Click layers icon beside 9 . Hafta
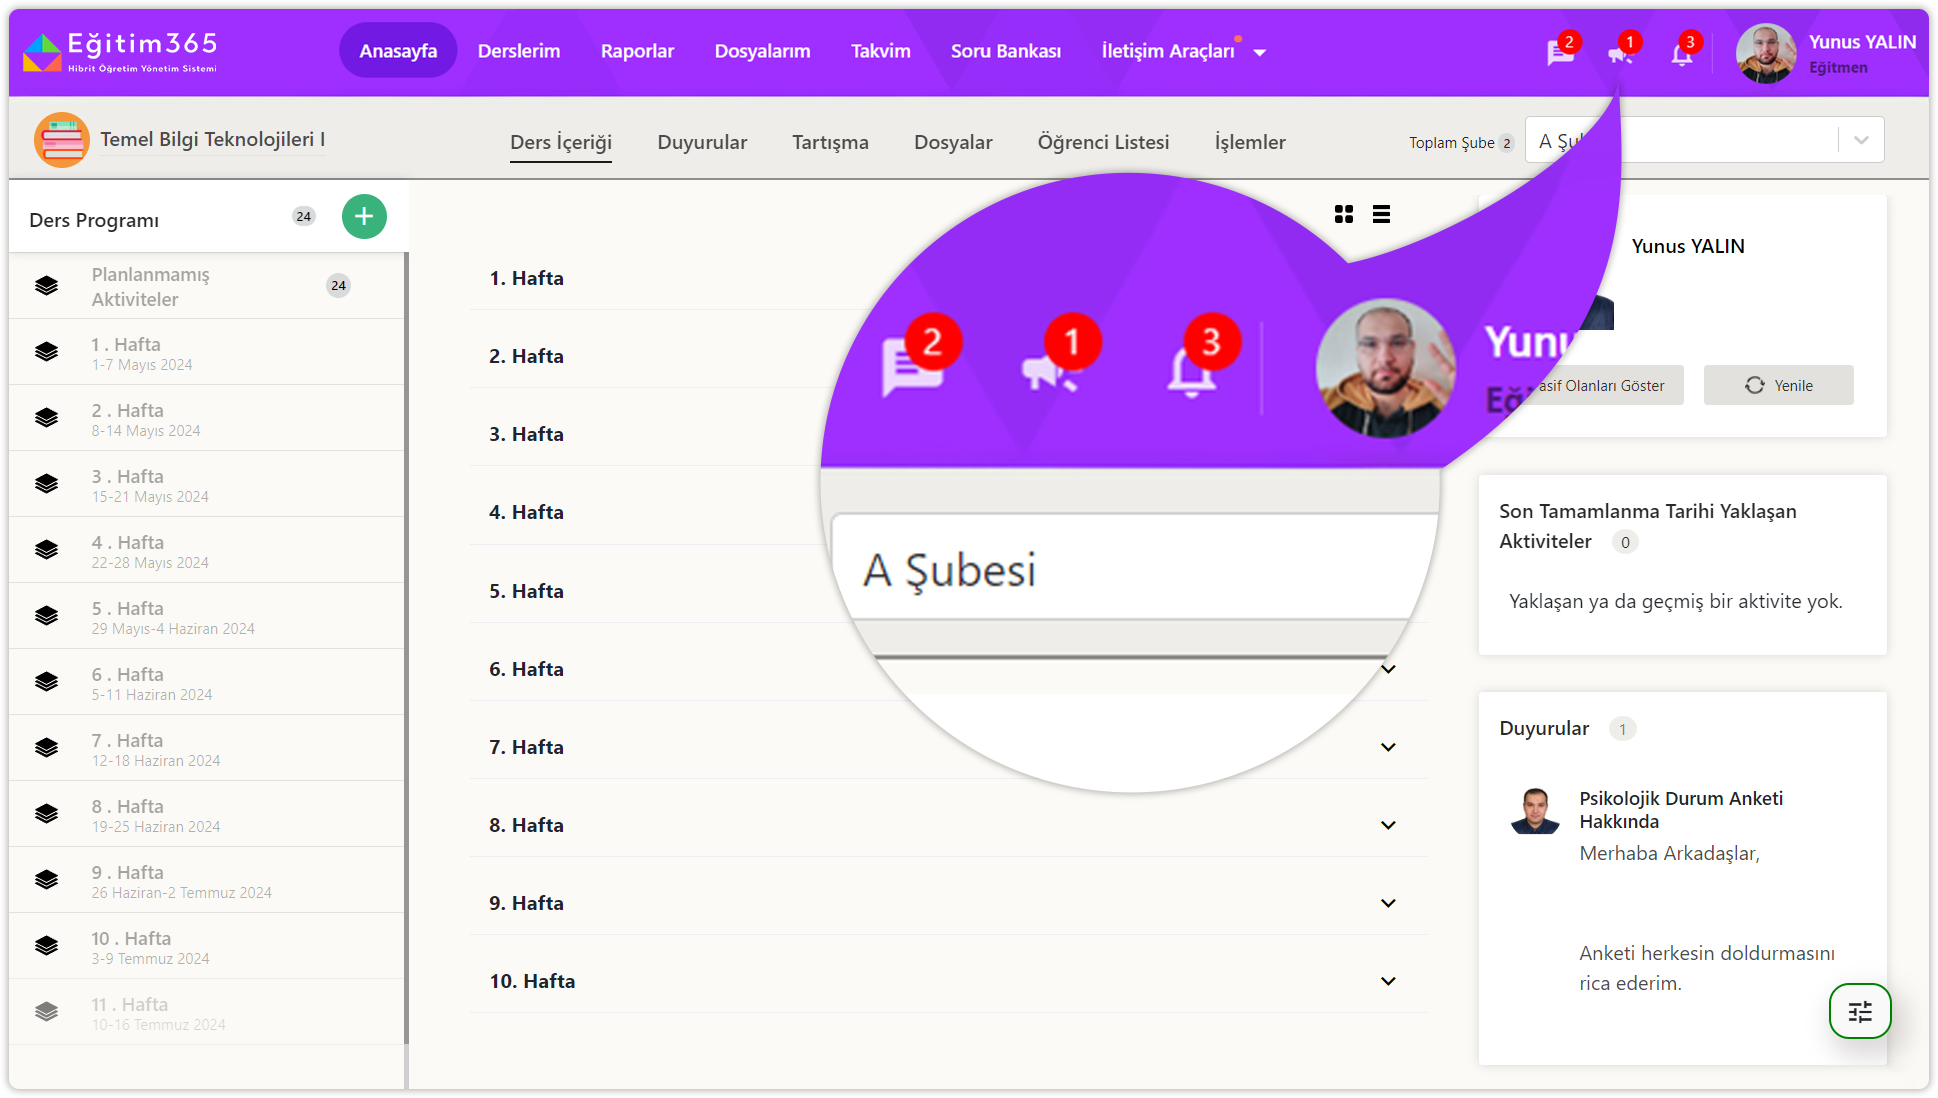 [x=46, y=880]
